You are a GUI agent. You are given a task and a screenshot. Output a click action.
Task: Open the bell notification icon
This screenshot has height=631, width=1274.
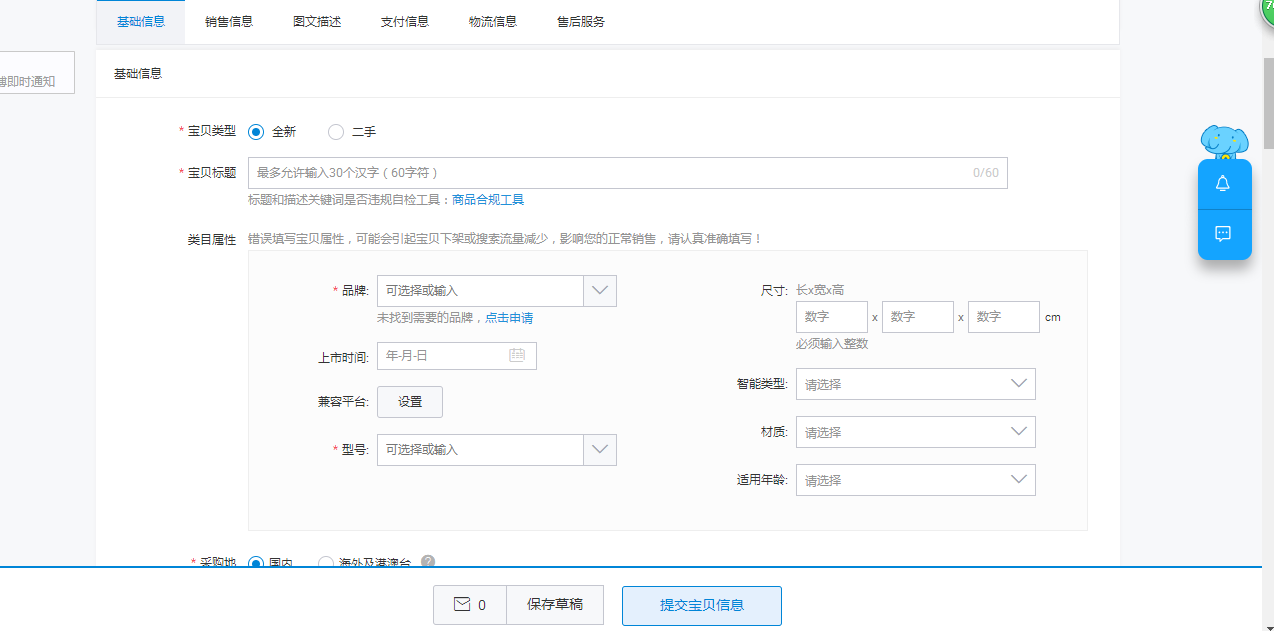click(x=1223, y=184)
